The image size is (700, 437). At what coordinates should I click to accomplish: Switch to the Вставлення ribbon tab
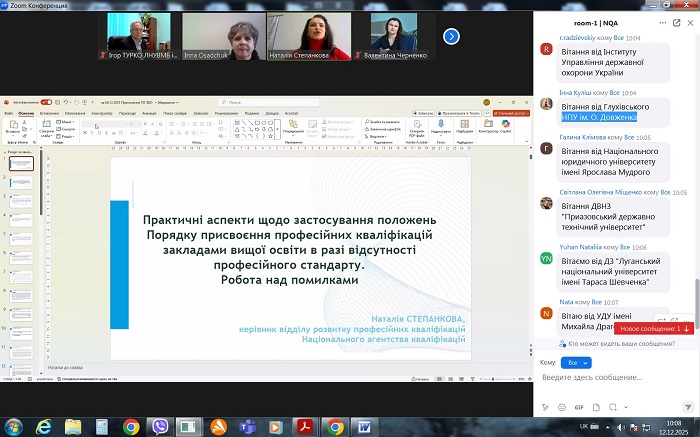pos(48,113)
